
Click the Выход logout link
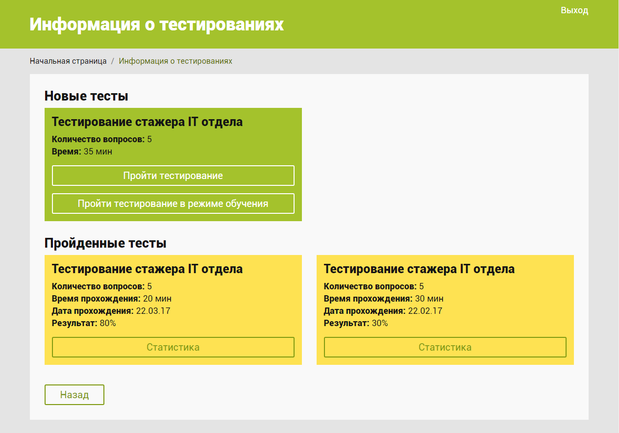574,10
